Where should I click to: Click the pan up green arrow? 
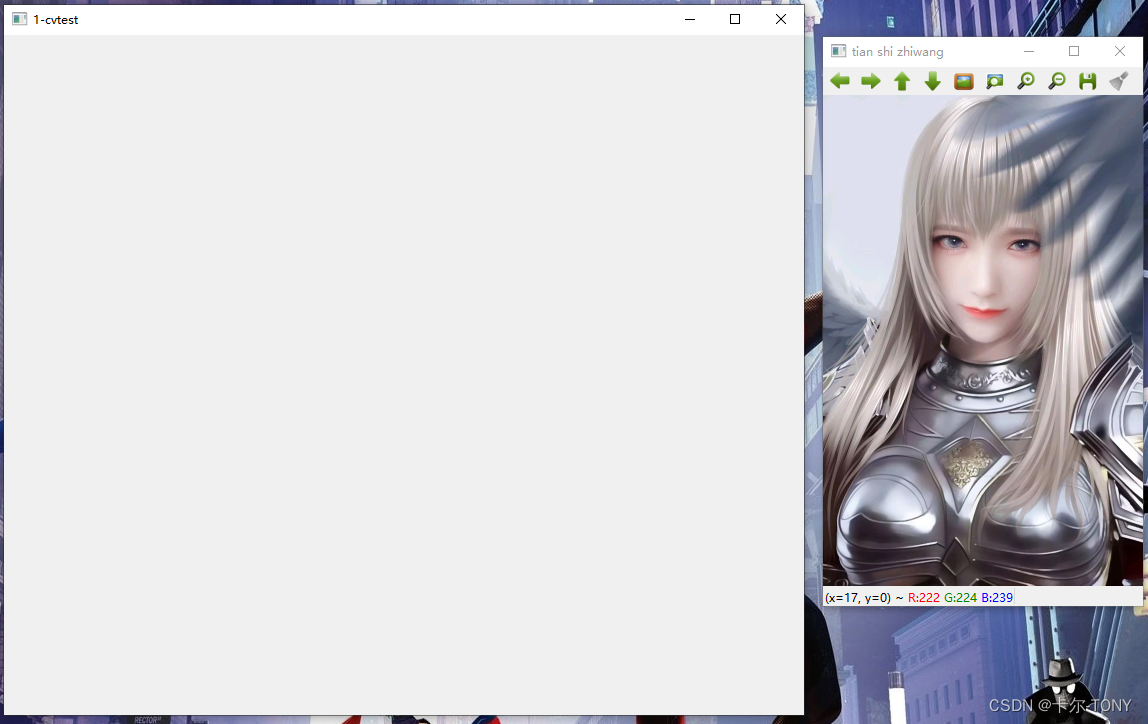click(902, 81)
